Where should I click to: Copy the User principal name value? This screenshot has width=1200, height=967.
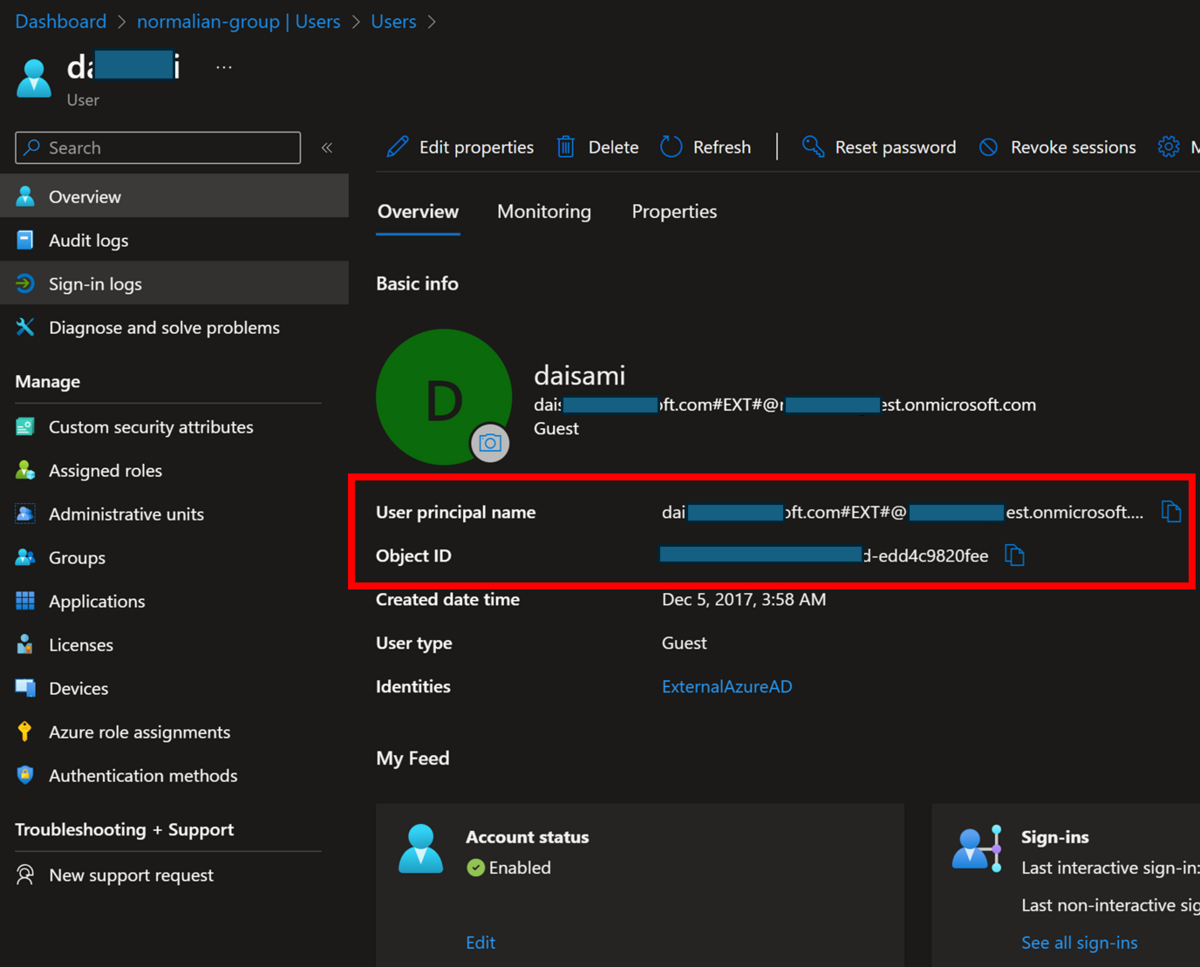tap(1171, 512)
